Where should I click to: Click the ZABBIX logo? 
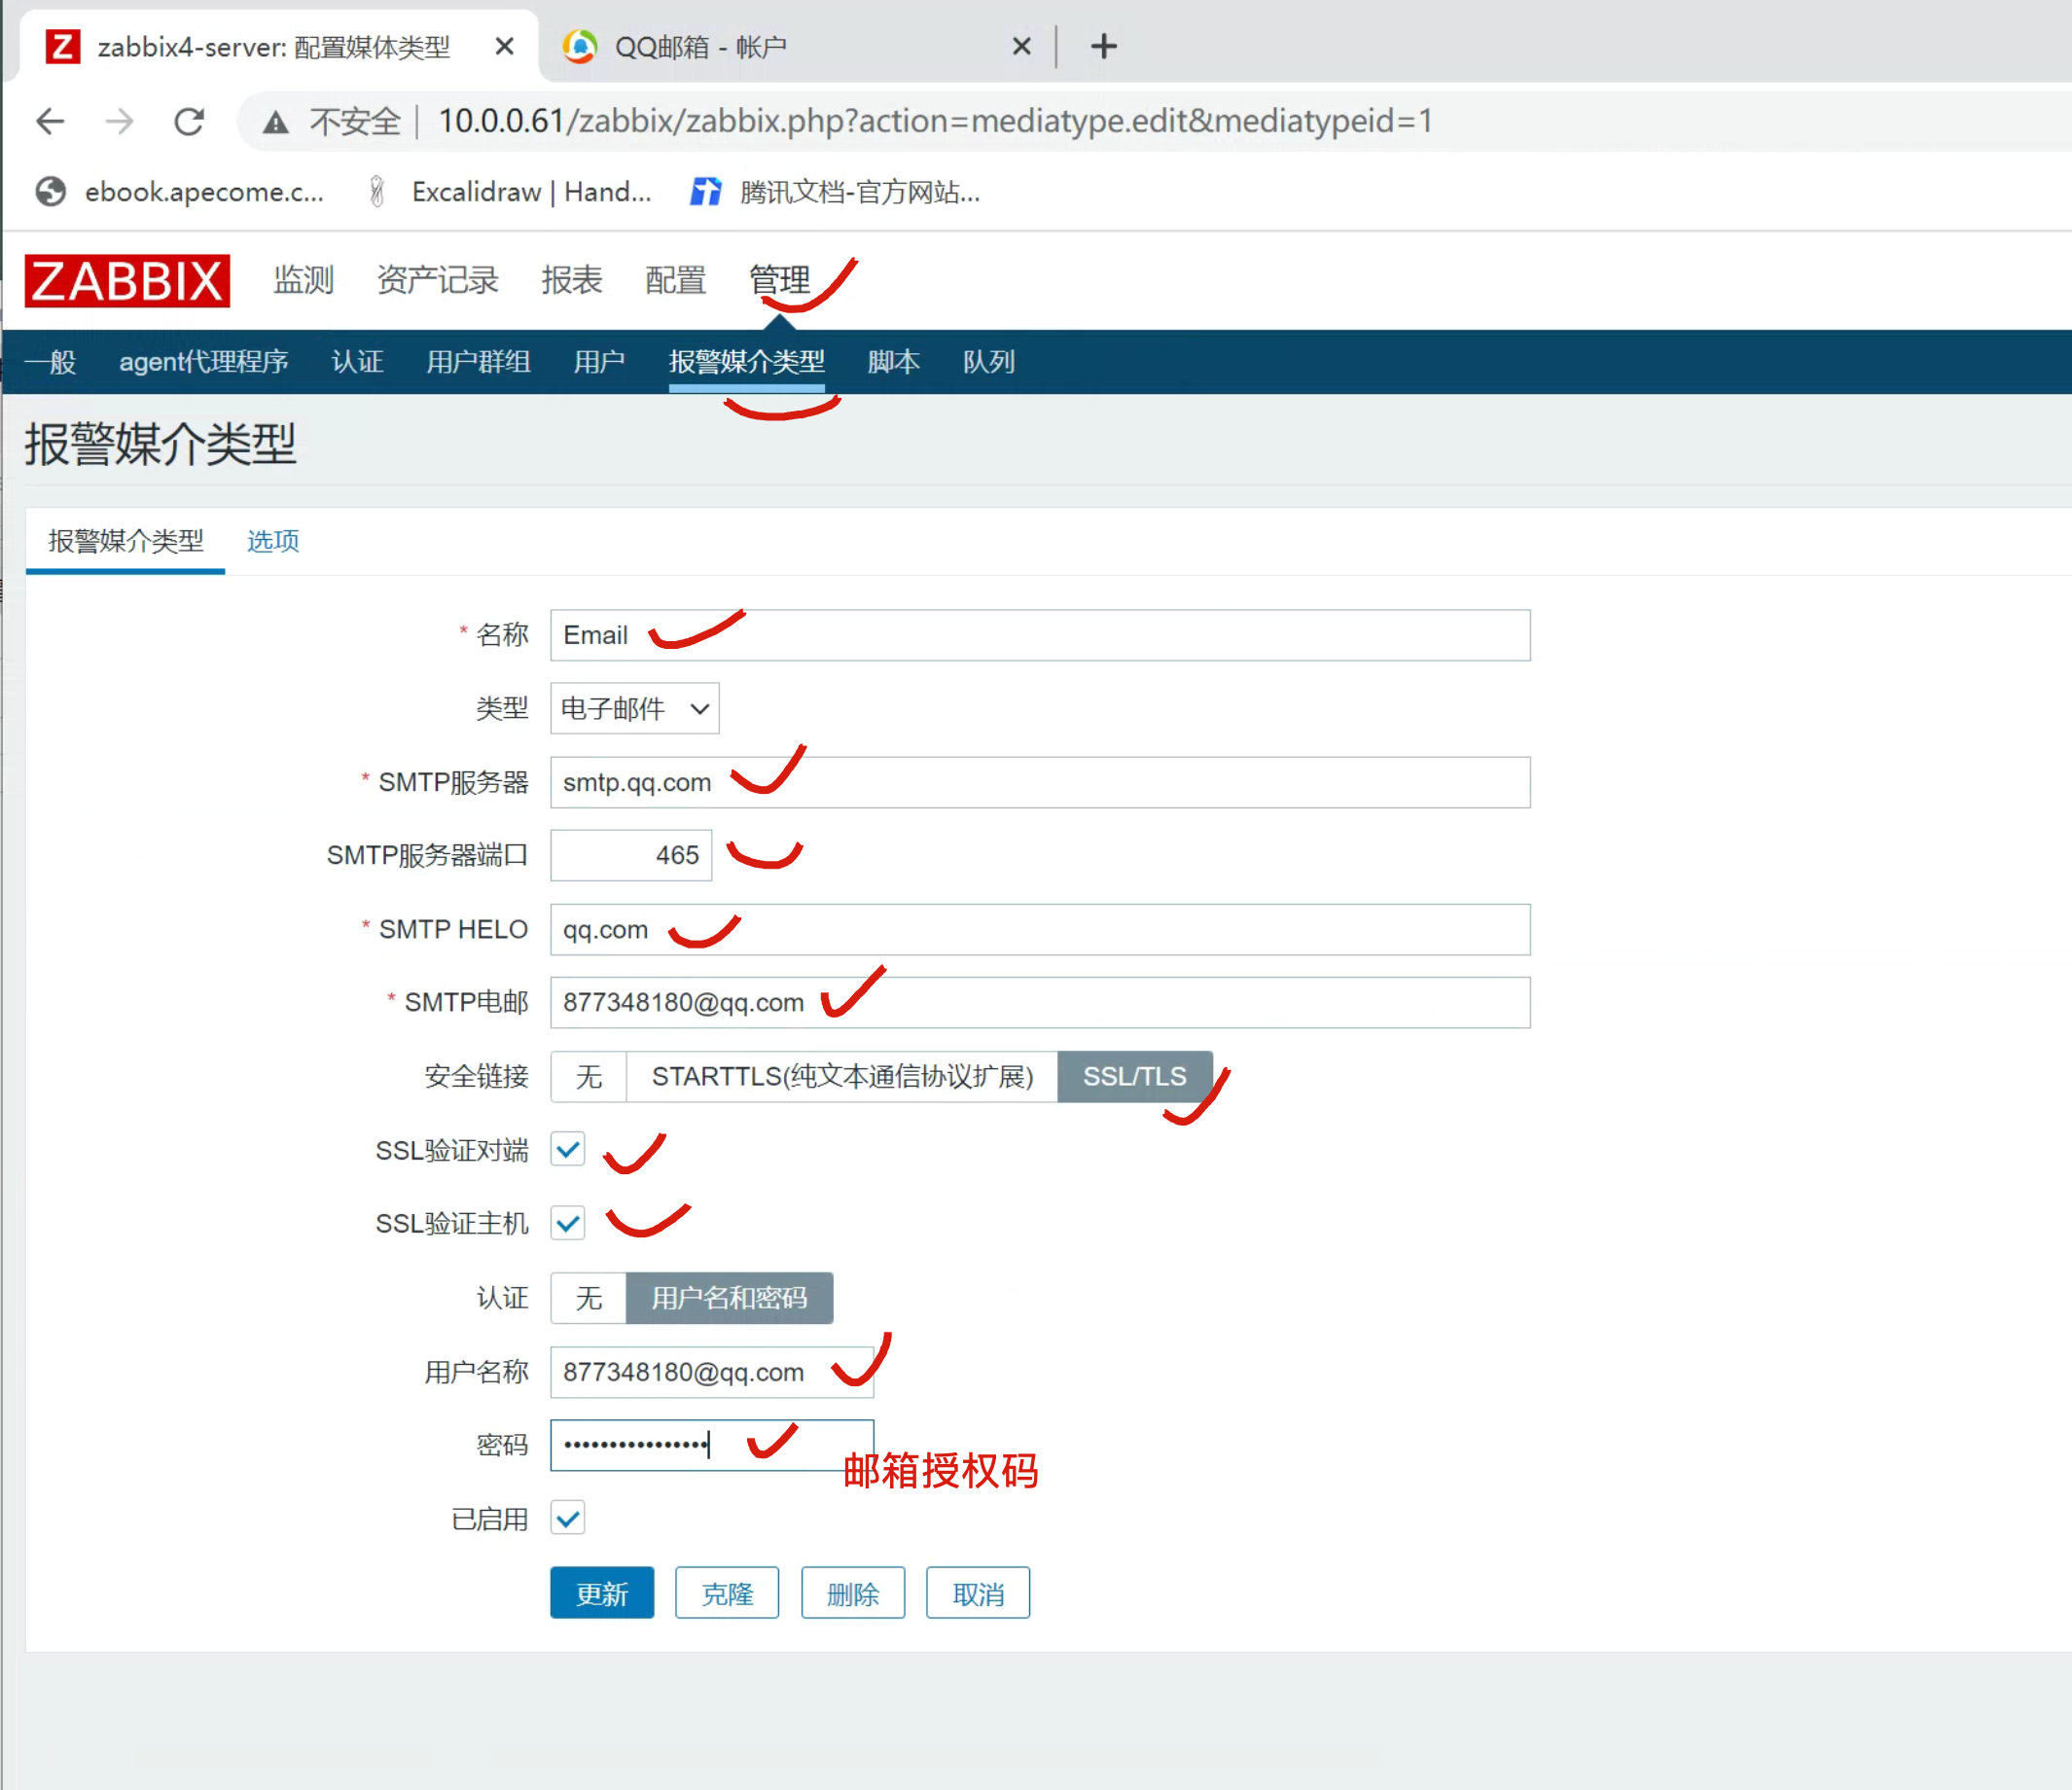coord(127,281)
